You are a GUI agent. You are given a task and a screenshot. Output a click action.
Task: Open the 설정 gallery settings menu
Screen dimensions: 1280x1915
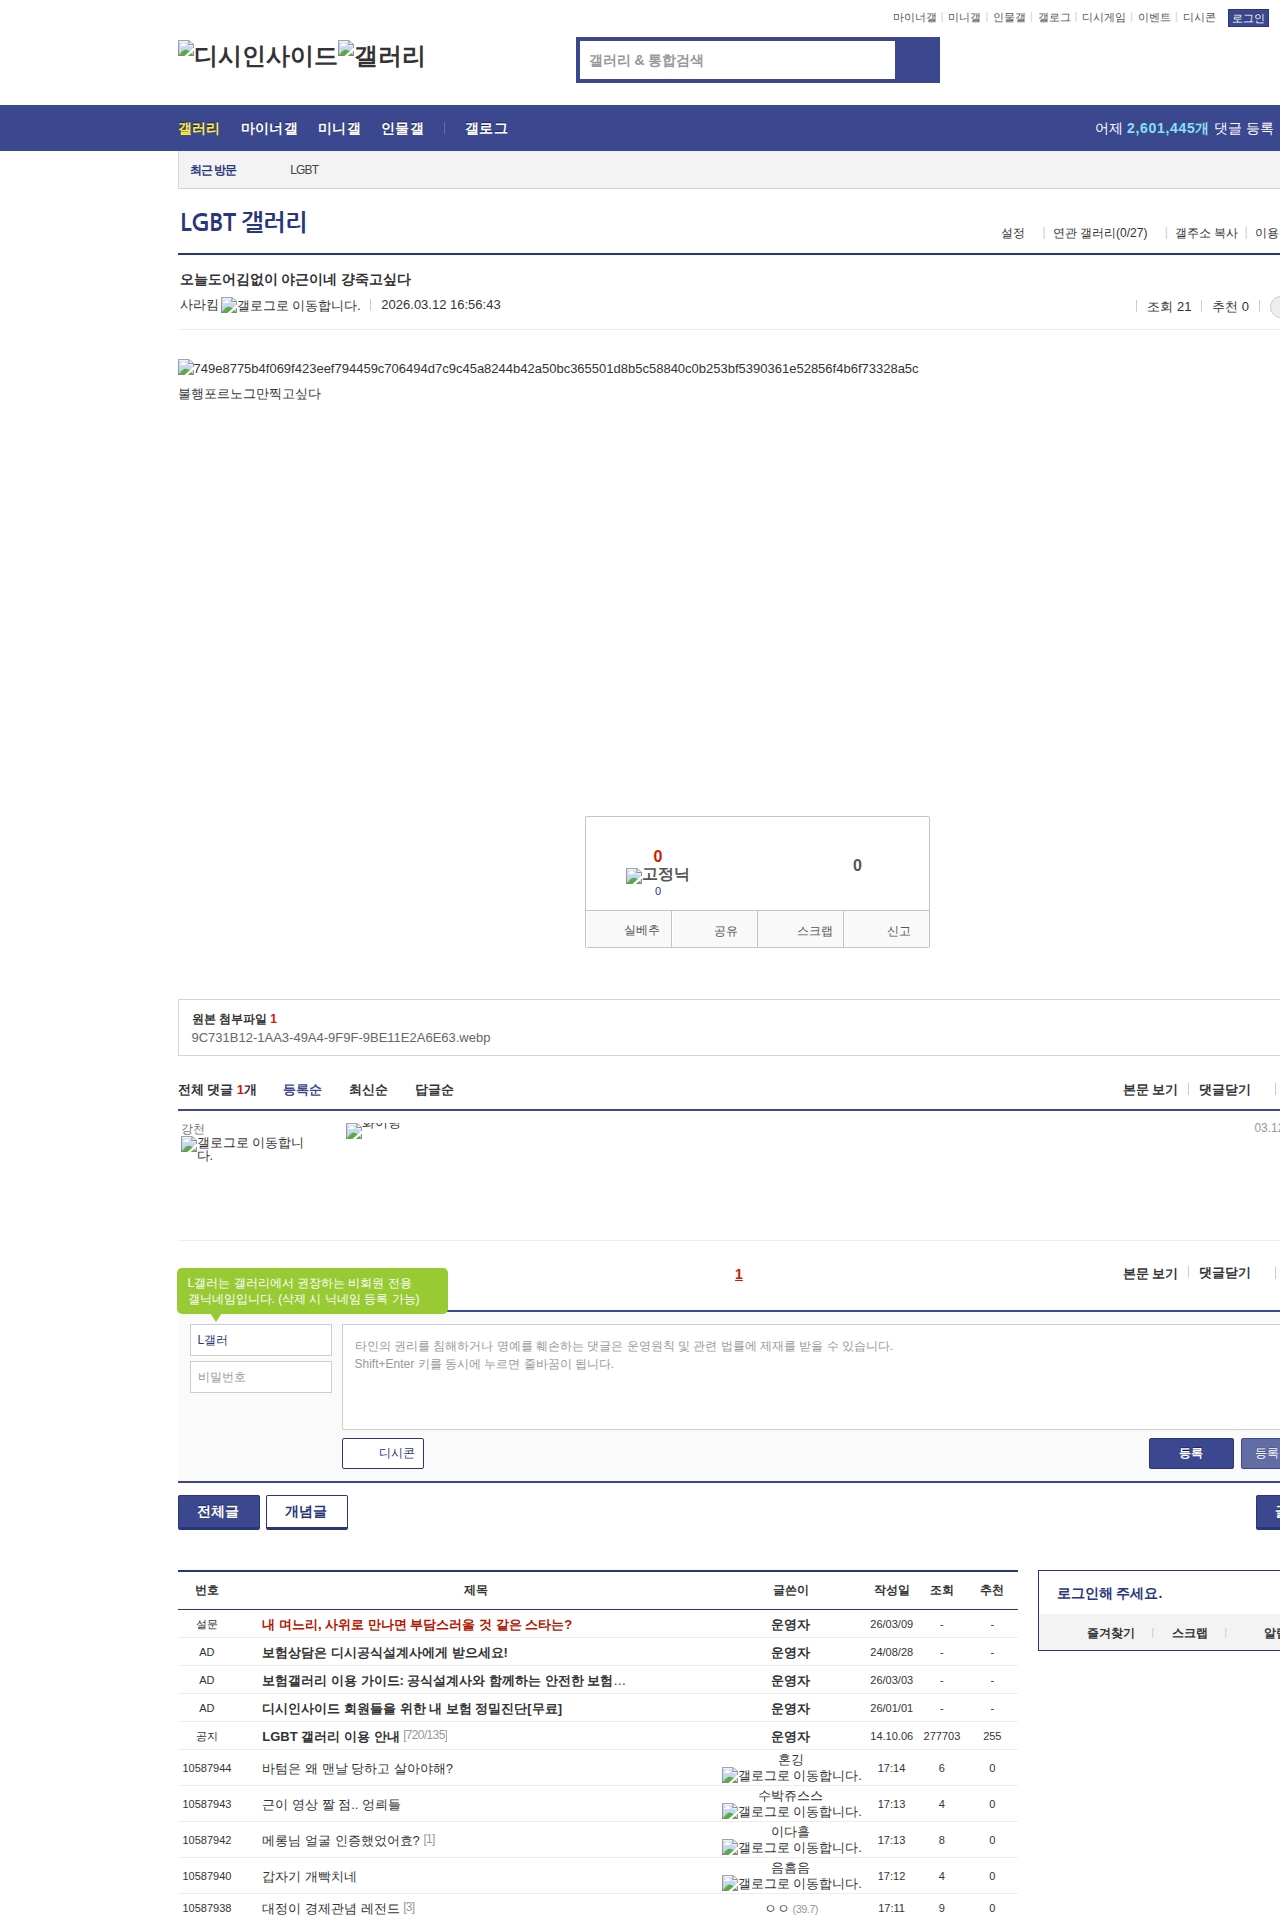point(1012,233)
